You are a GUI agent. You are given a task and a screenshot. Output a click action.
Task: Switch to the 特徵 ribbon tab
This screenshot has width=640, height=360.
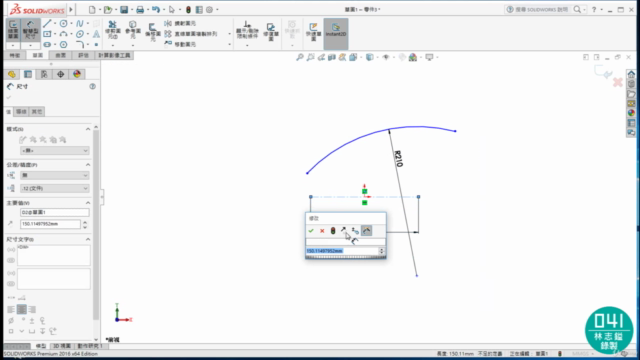pyautogui.click(x=15, y=55)
